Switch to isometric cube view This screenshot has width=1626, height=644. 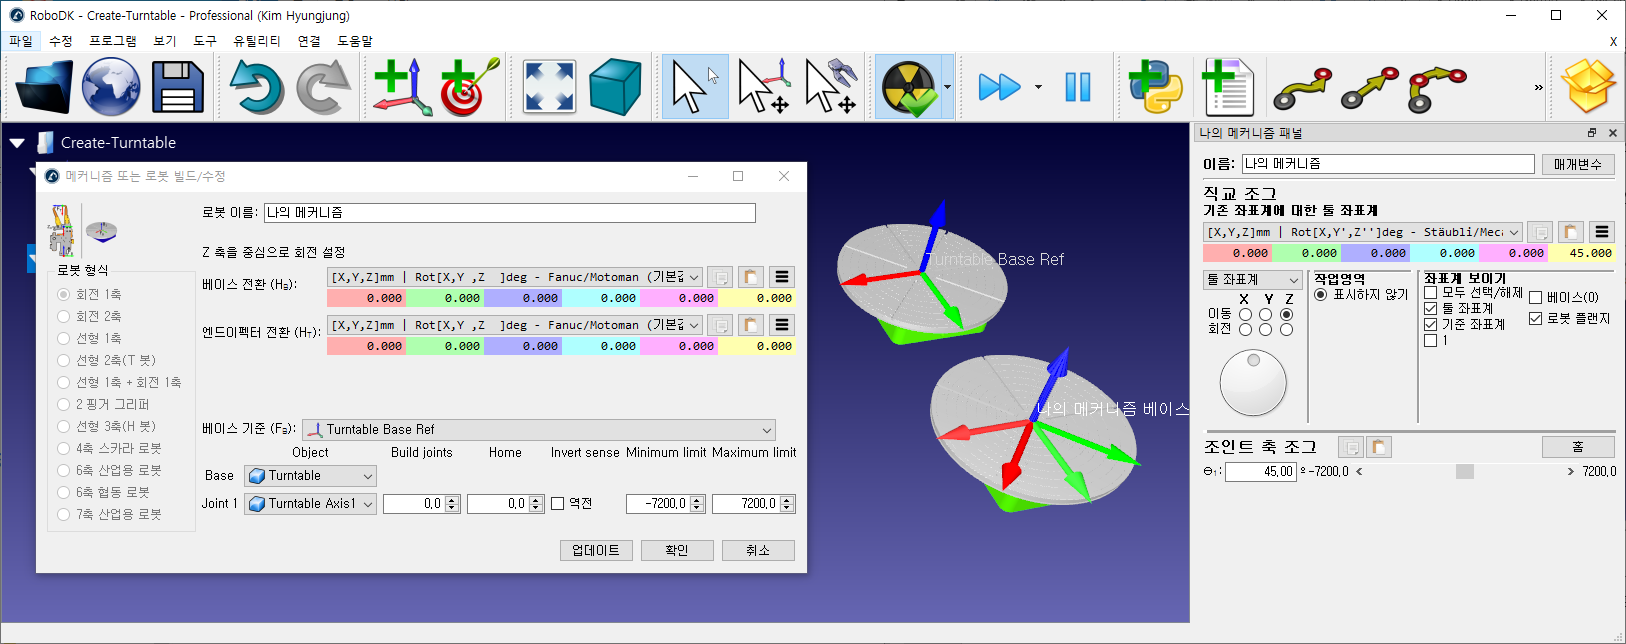(615, 87)
